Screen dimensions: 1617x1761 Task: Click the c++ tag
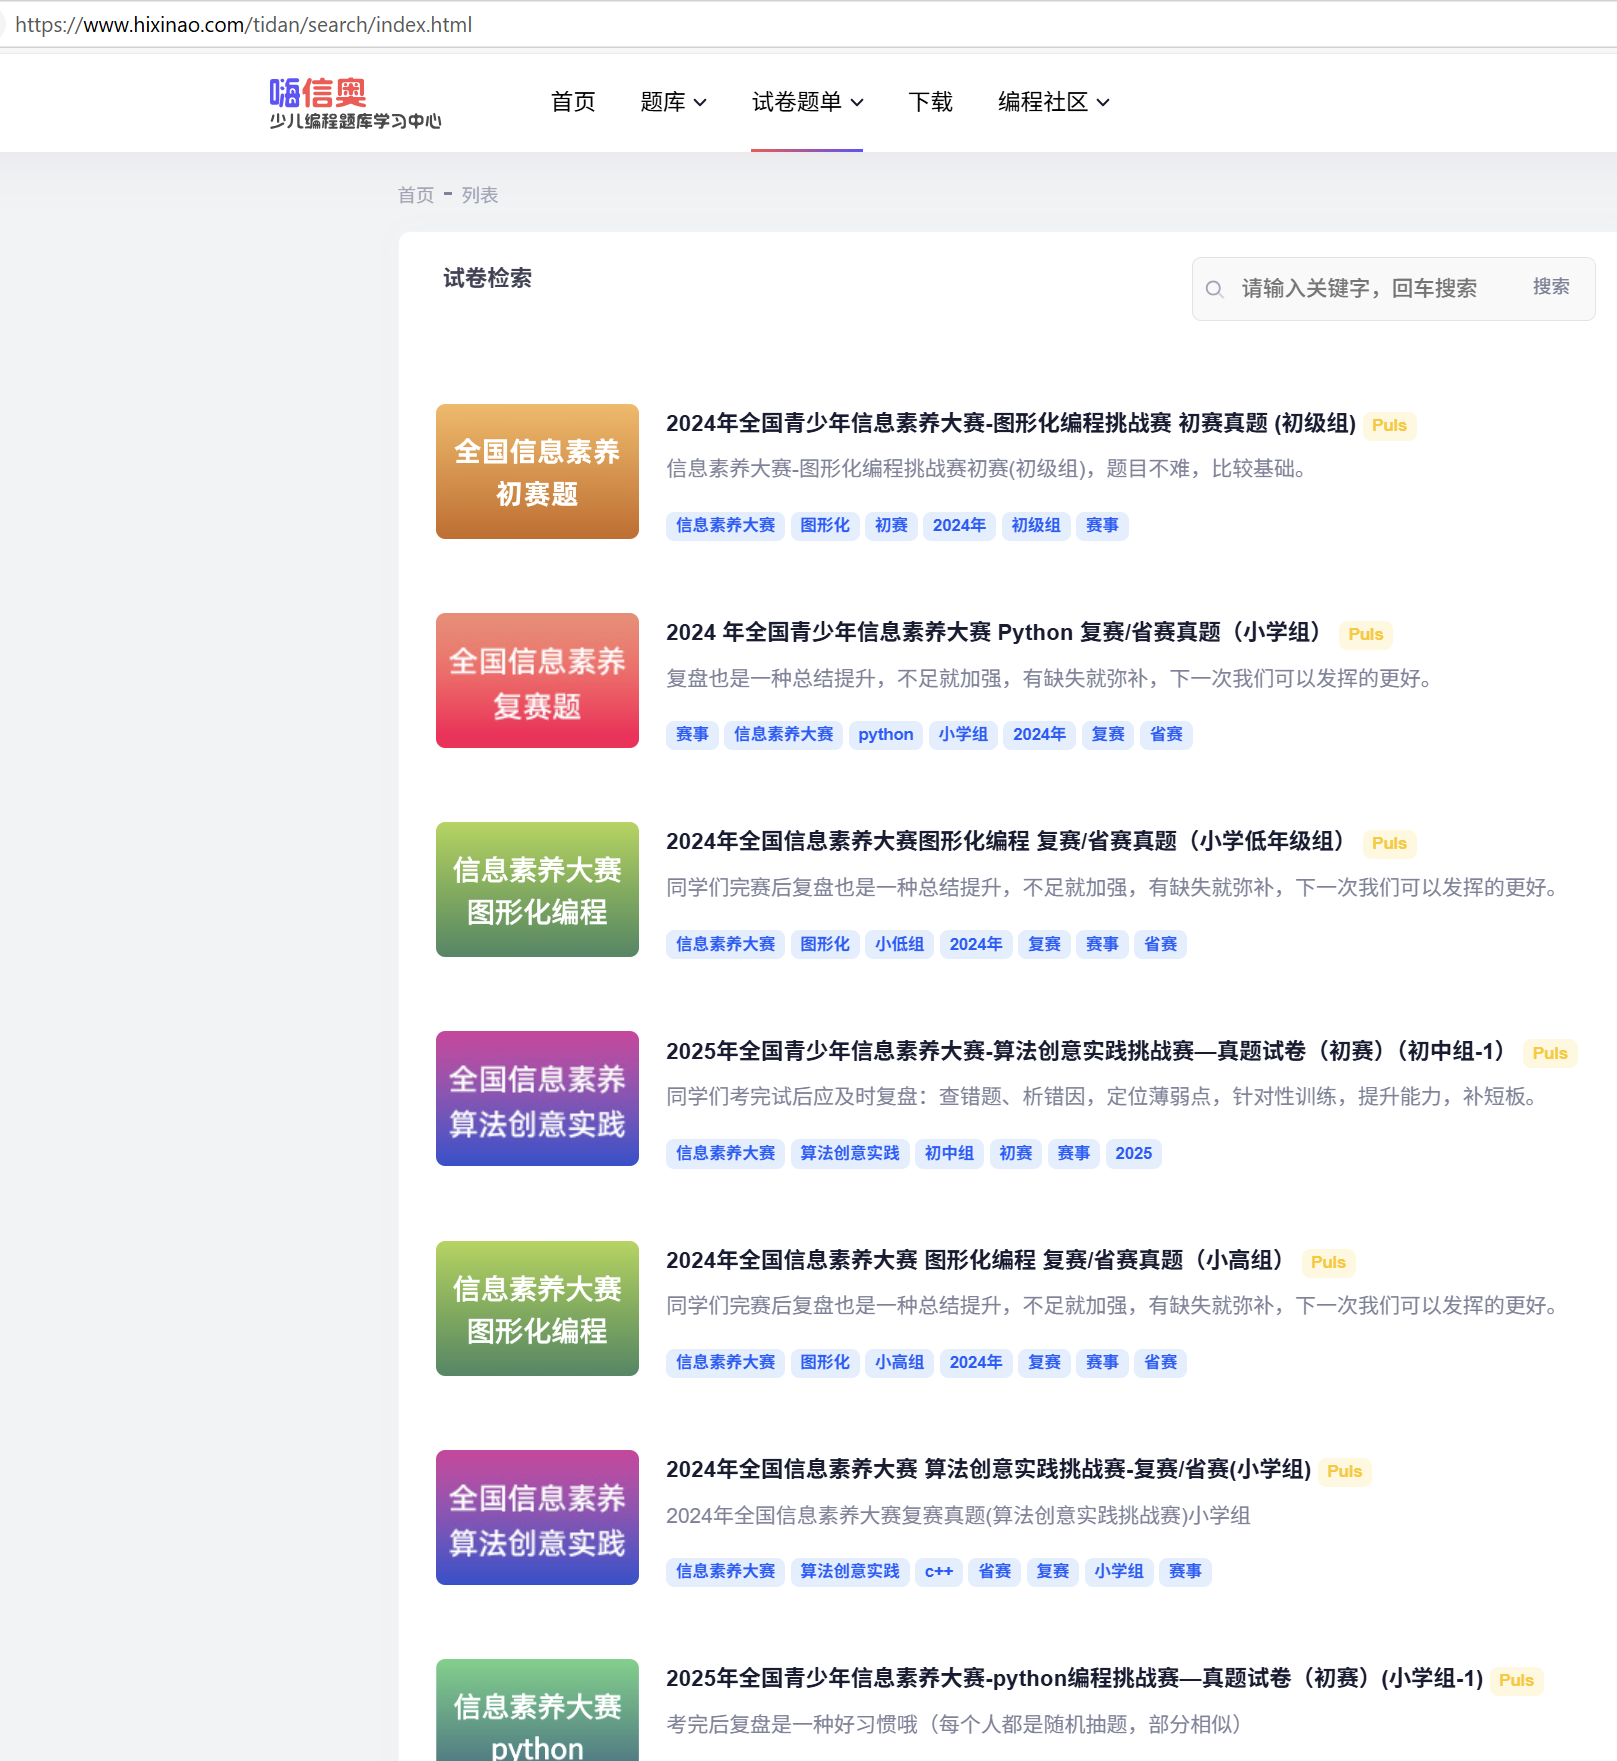[x=939, y=1572]
